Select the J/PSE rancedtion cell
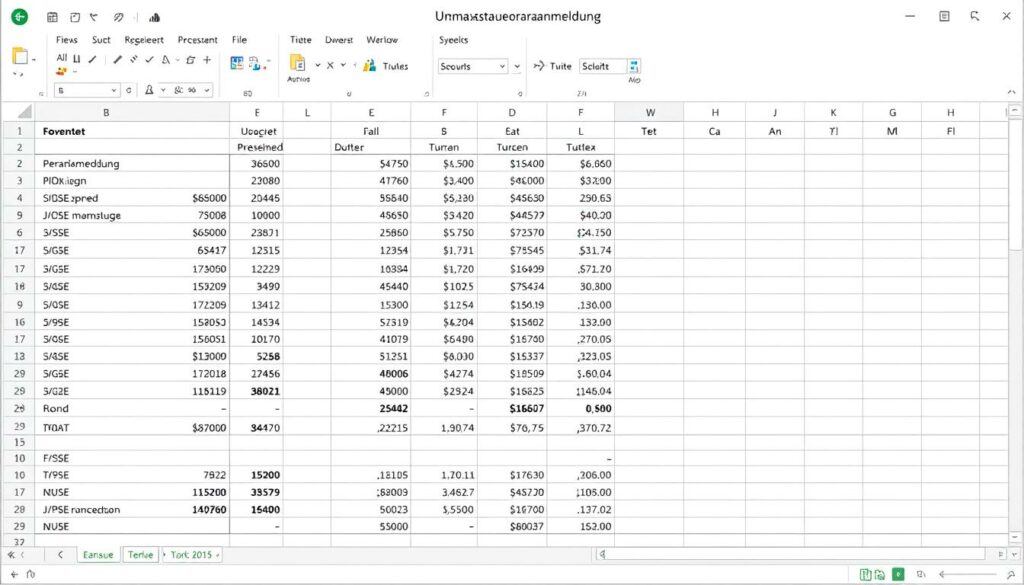This screenshot has width=1024, height=585. pos(133,510)
